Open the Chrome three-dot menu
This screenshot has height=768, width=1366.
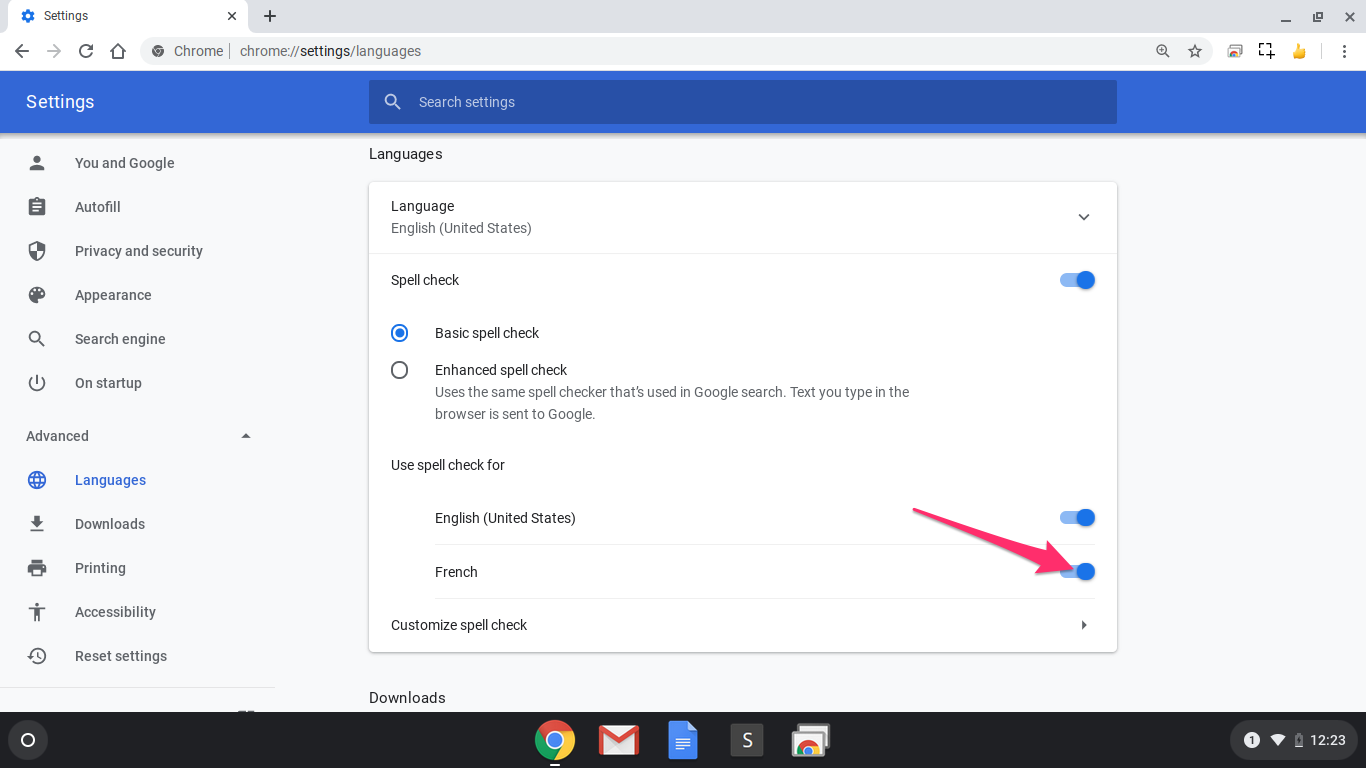click(1344, 51)
